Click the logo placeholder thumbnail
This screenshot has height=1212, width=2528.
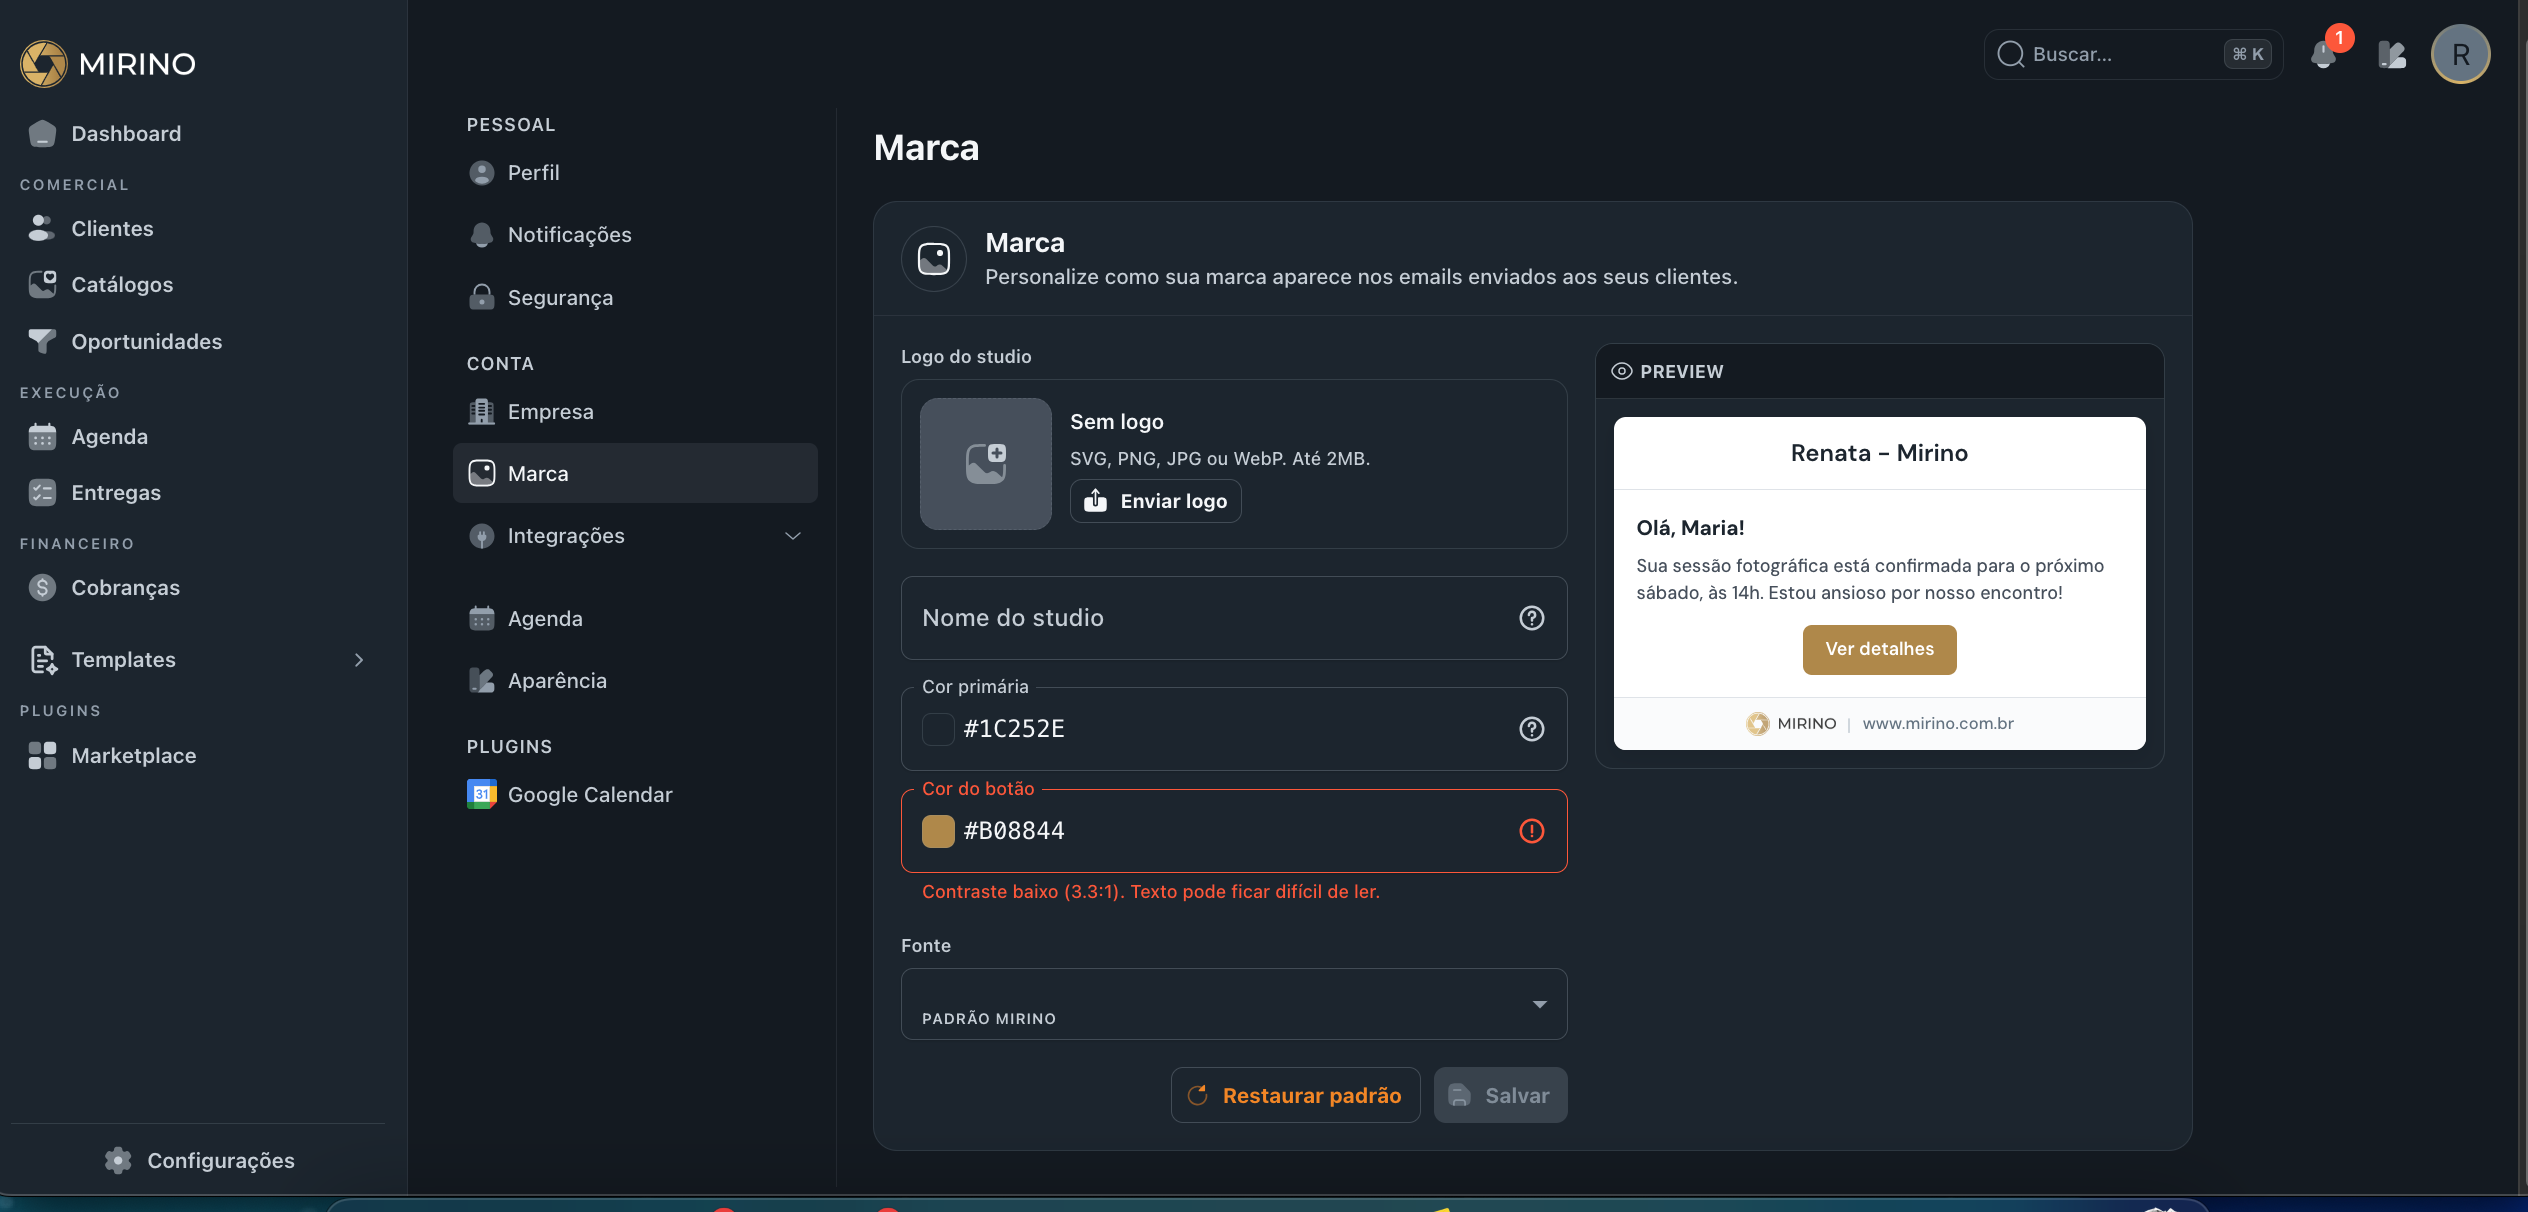pos(986,464)
